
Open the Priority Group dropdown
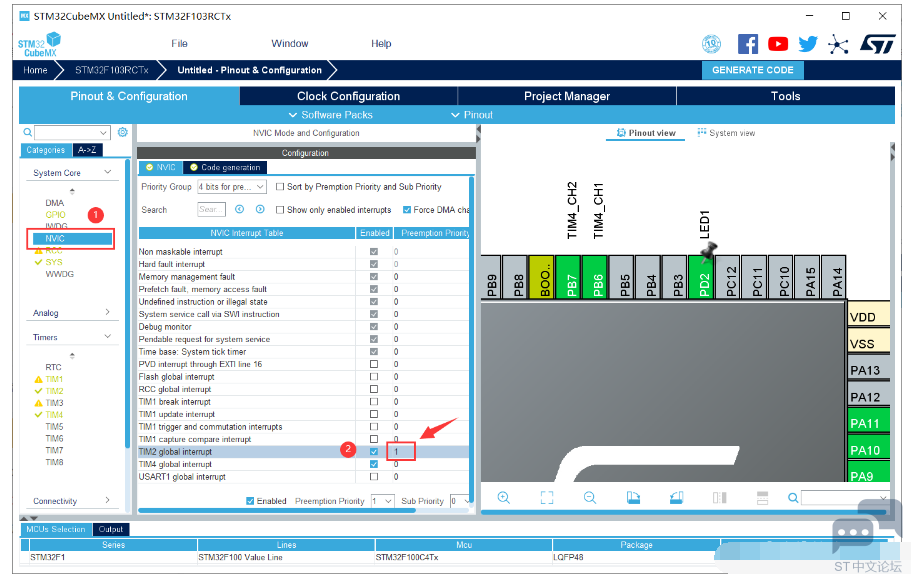pos(232,187)
